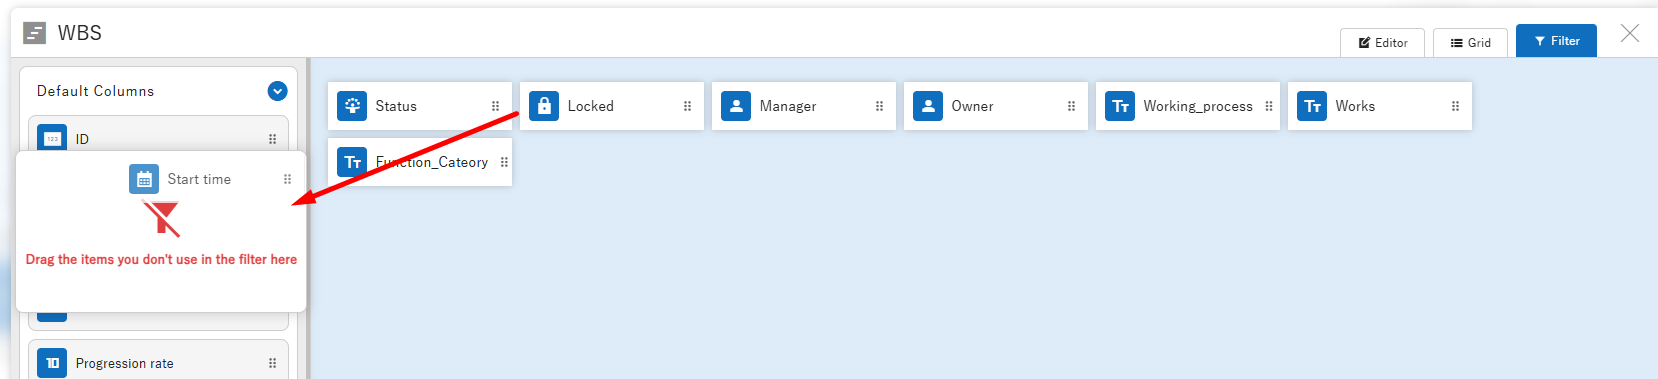The height and width of the screenshot is (379, 1658).
Task: Select the Locked filter label
Action: pyautogui.click(x=591, y=106)
